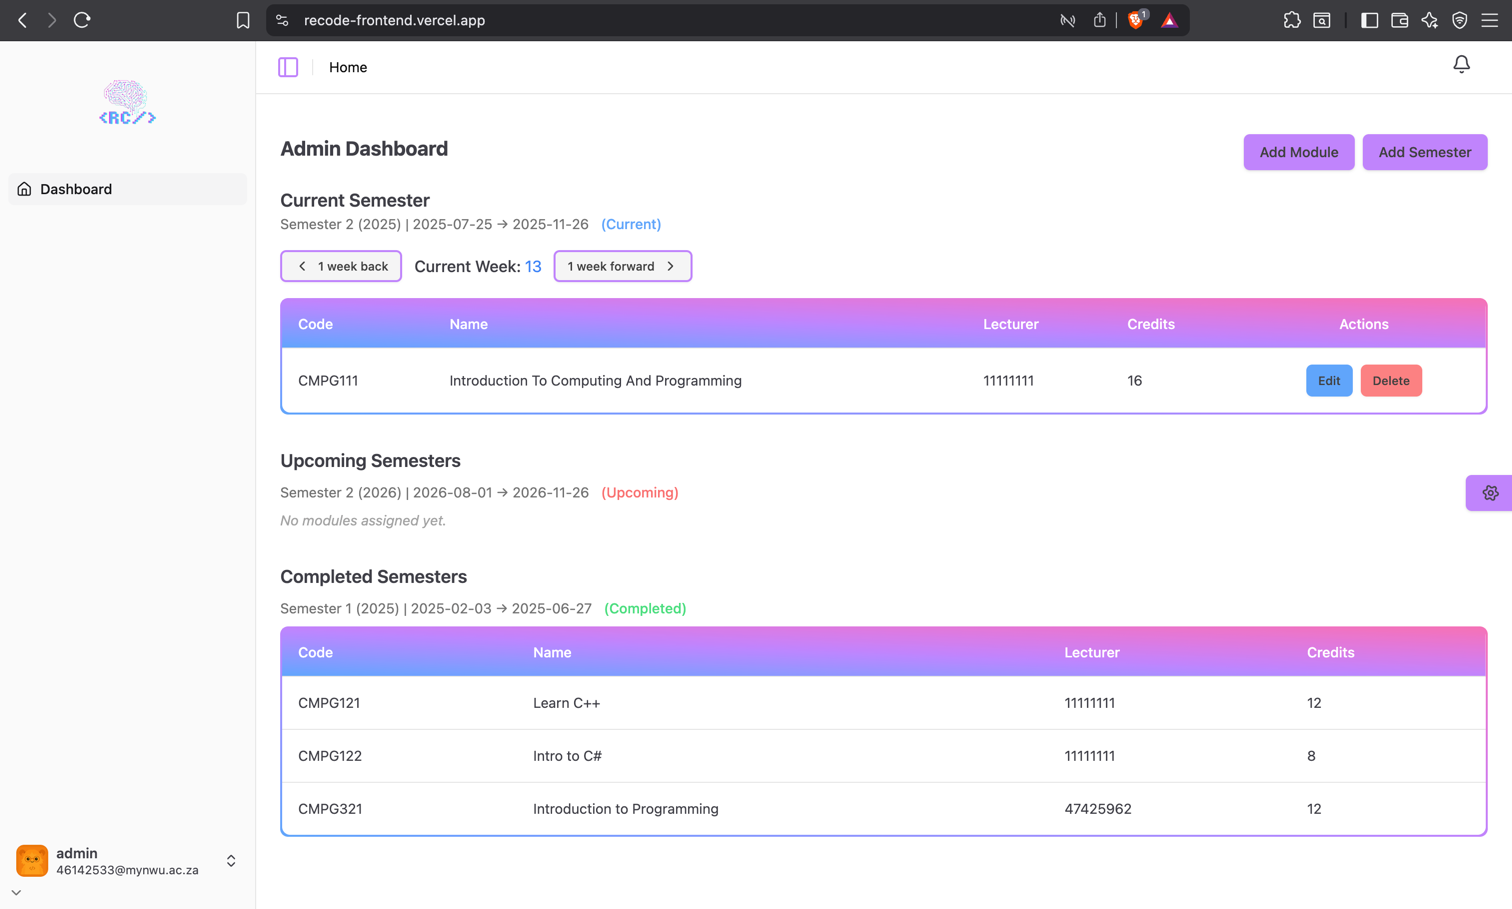Click the share icon in address bar

coord(1099,20)
